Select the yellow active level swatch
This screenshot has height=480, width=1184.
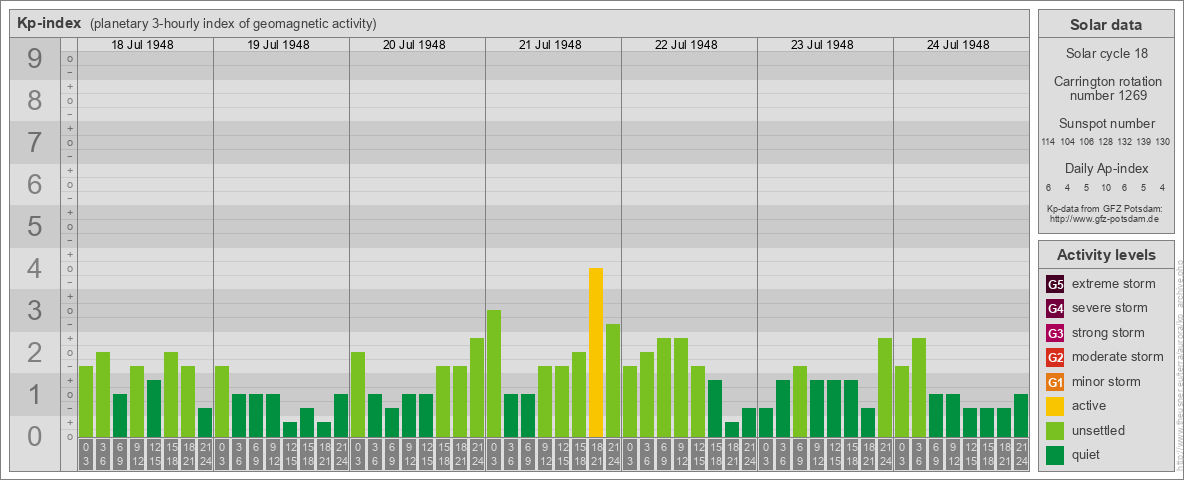pos(1055,406)
